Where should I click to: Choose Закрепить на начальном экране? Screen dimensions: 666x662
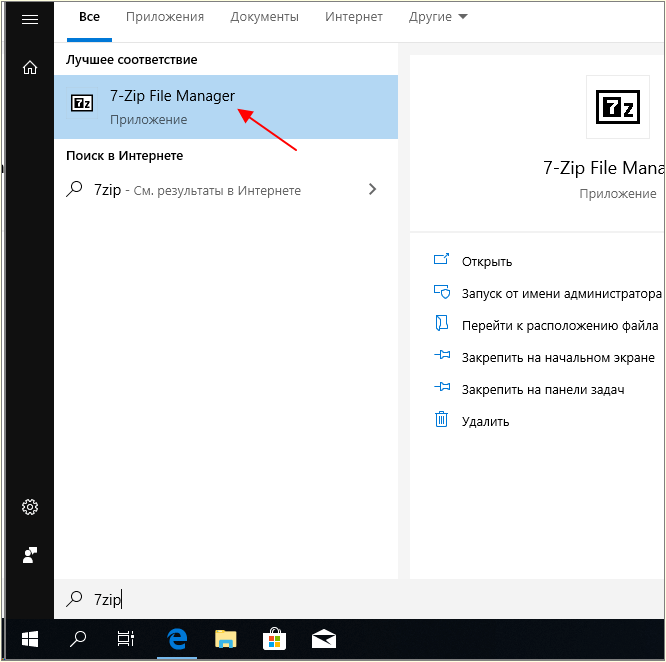point(558,358)
